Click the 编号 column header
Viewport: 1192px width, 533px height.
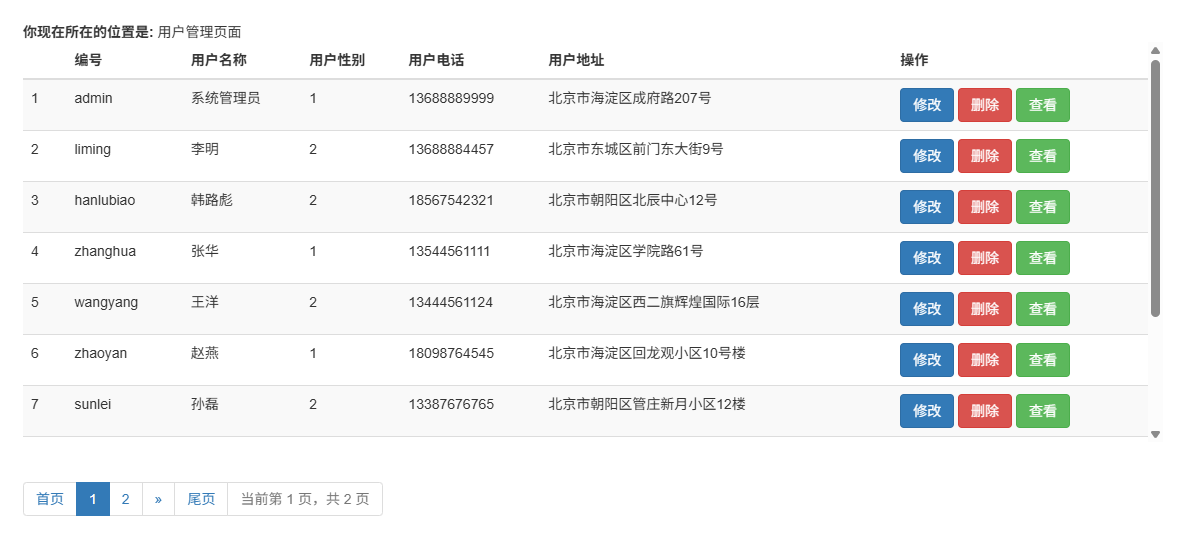tap(88, 60)
